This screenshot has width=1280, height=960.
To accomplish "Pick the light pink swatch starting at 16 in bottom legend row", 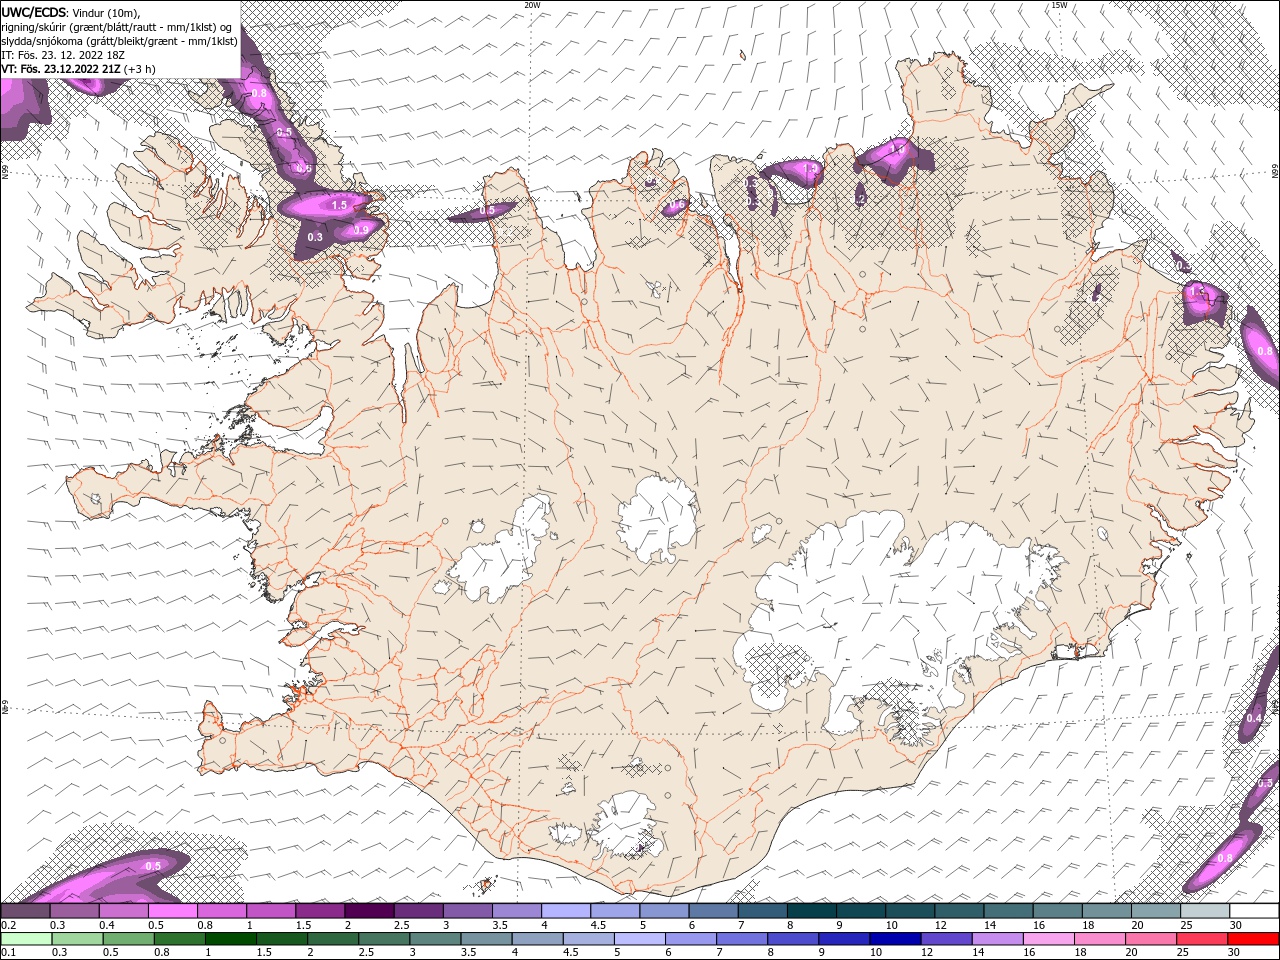I will pyautogui.click(x=1050, y=939).
